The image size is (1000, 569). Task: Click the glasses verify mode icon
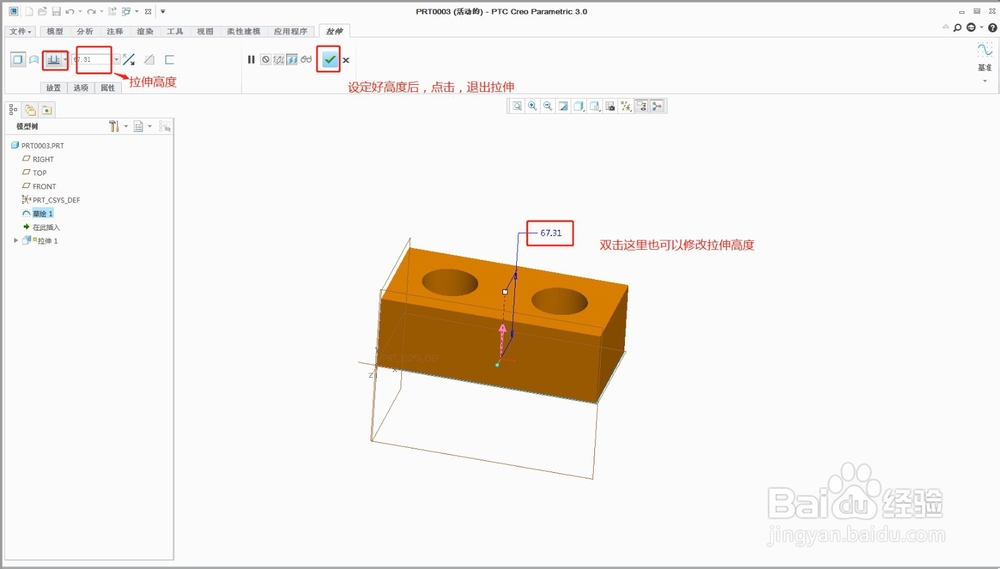click(x=306, y=59)
